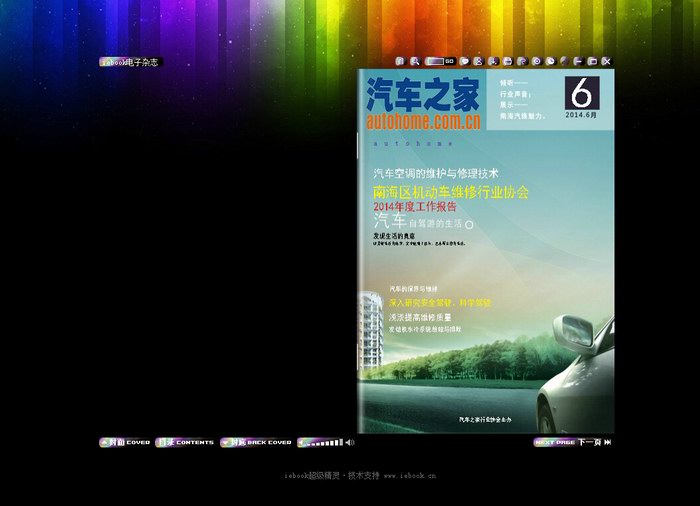Click the www.iebook.cn support link

(x=410, y=476)
